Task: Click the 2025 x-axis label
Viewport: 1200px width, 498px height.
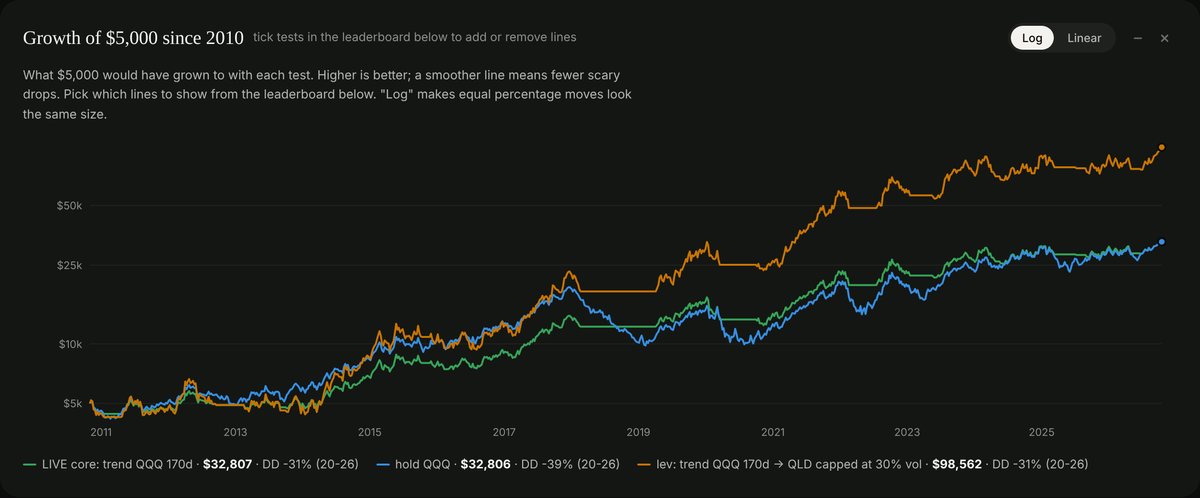Action: pyautogui.click(x=1041, y=432)
